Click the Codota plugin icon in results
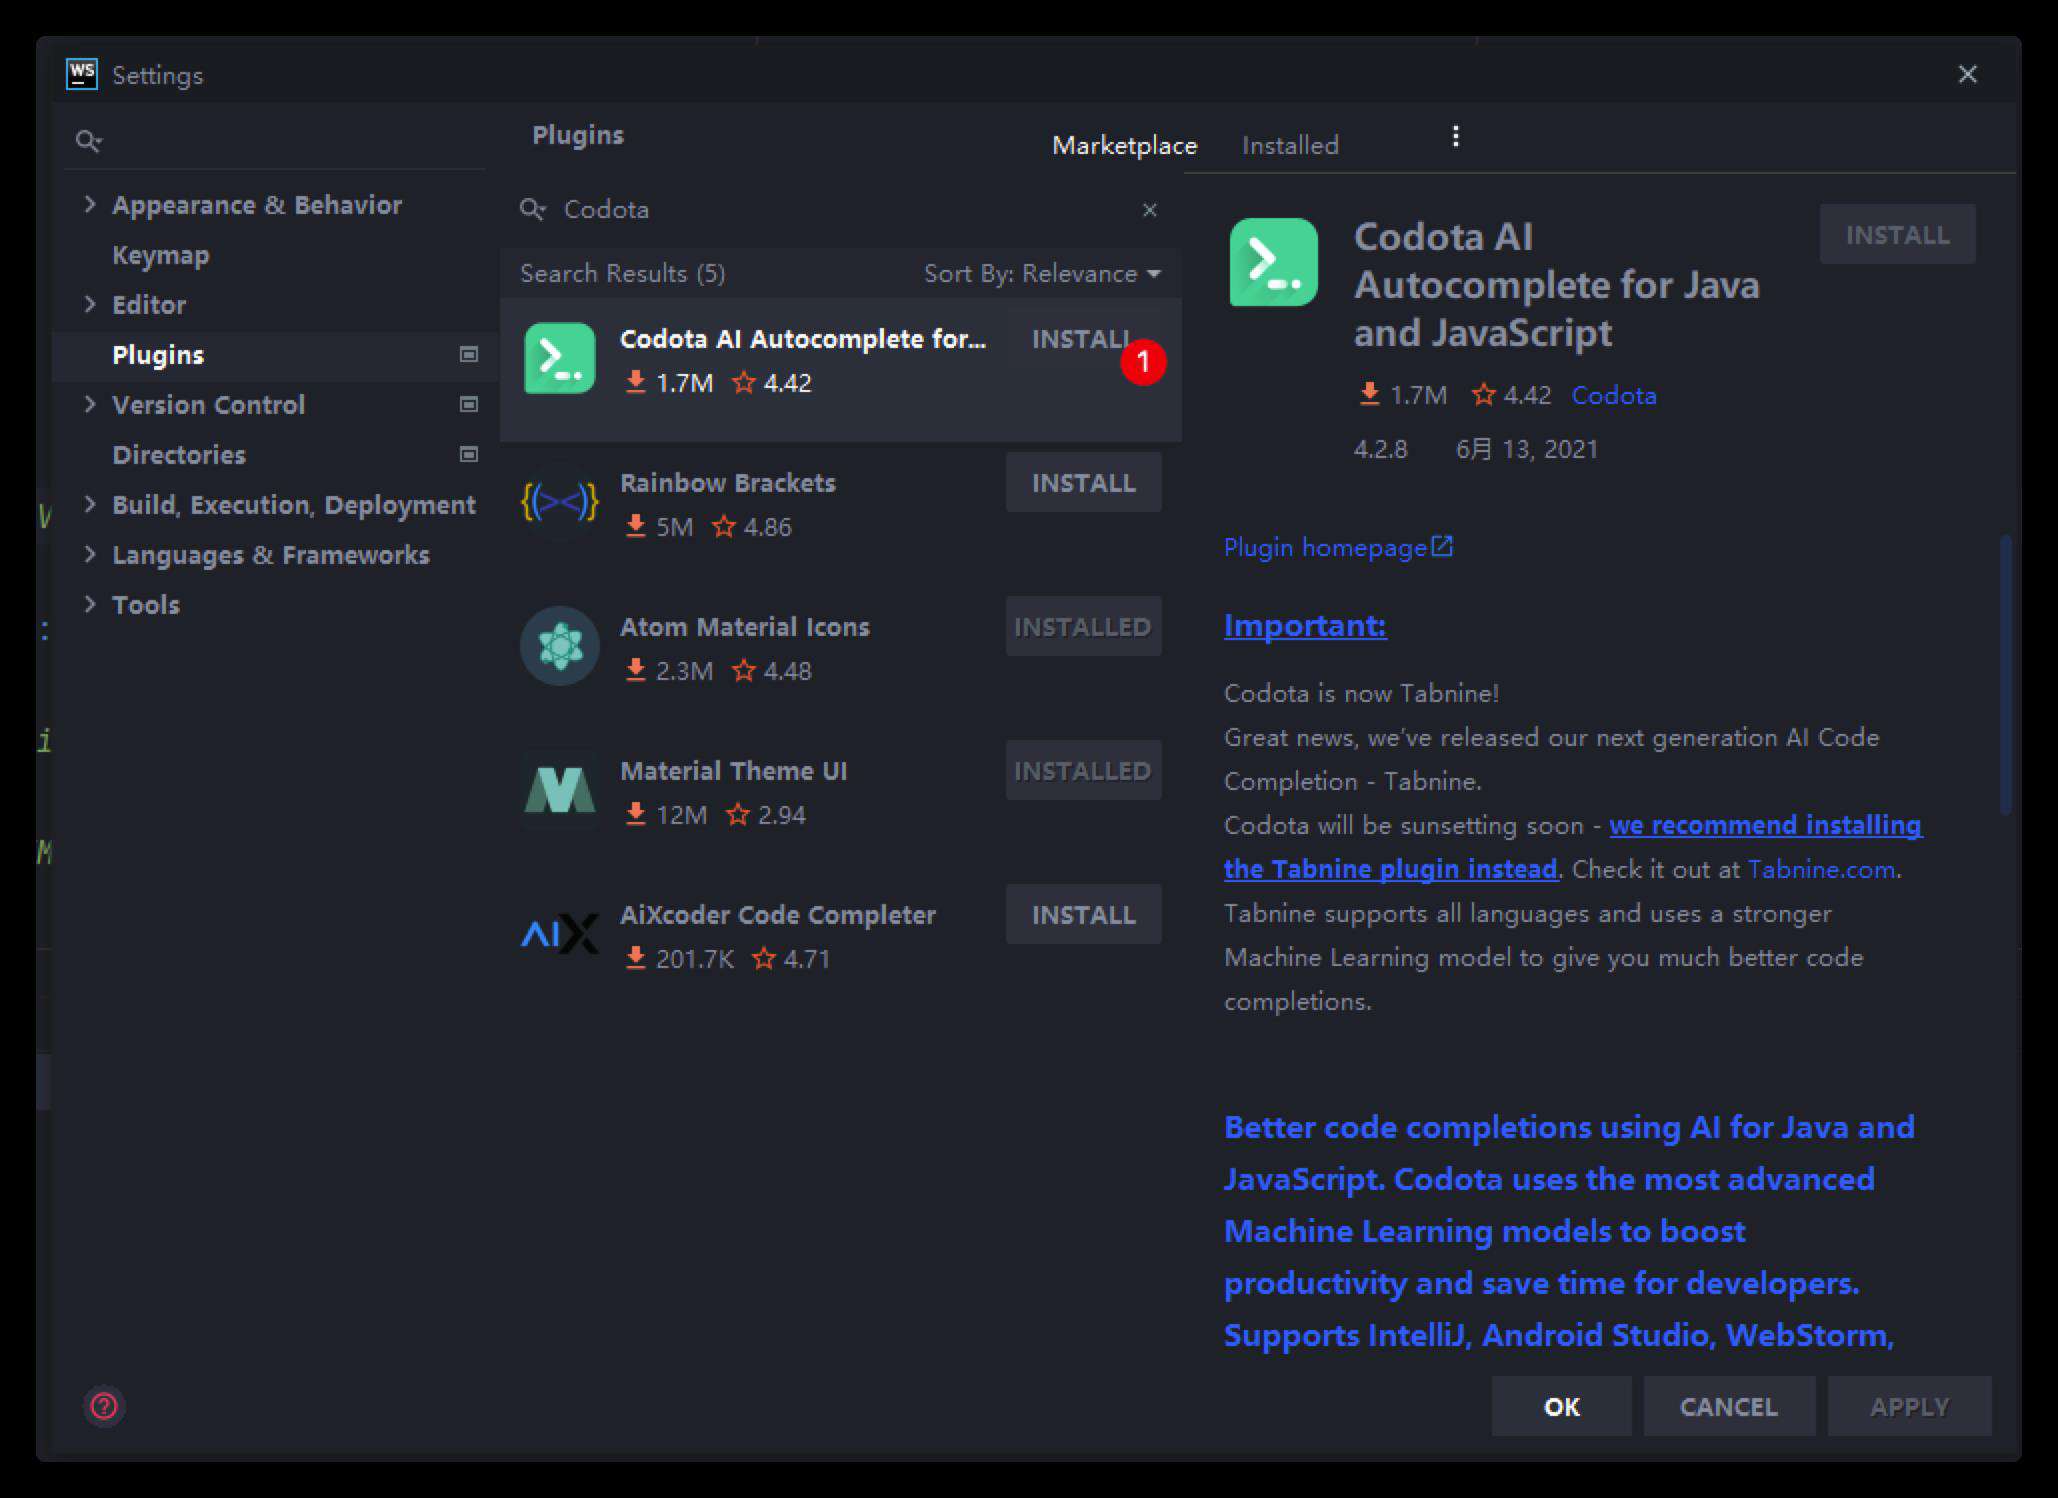This screenshot has width=2058, height=1498. pyautogui.click(x=560, y=358)
